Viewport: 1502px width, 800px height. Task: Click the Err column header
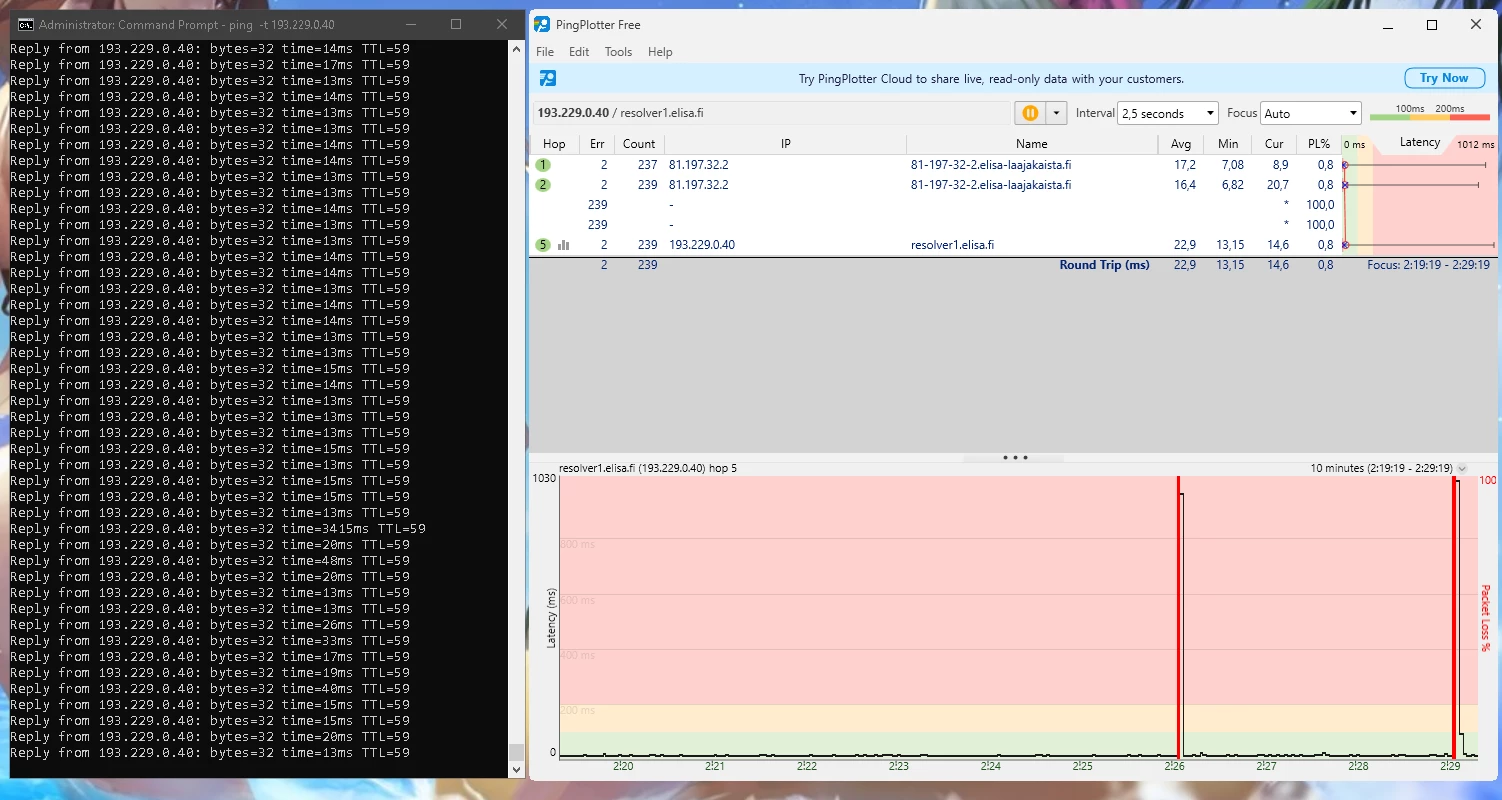597,144
